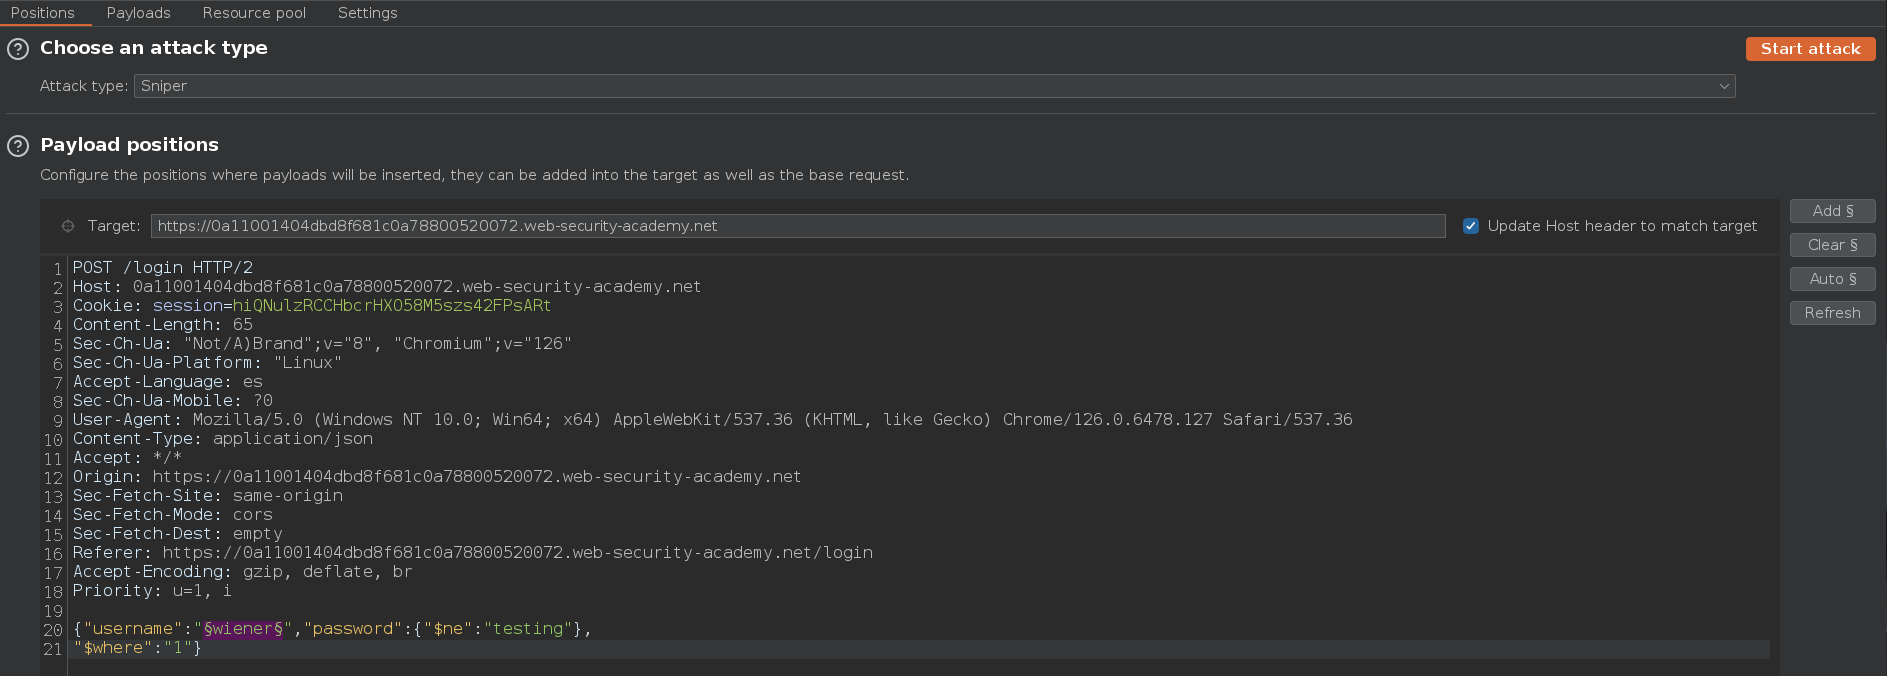Viewport: 1887px width, 676px height.
Task: Click the Priority: u=1, i header
Action: pyautogui.click(x=153, y=591)
